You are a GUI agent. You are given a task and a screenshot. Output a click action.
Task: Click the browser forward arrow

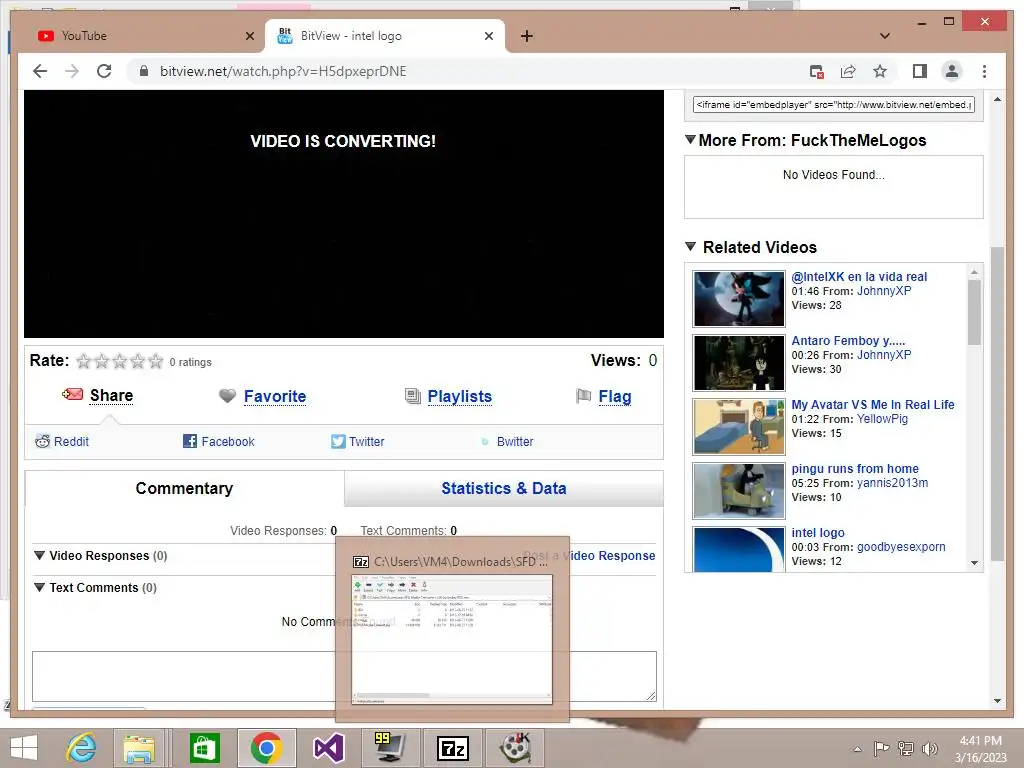point(72,71)
